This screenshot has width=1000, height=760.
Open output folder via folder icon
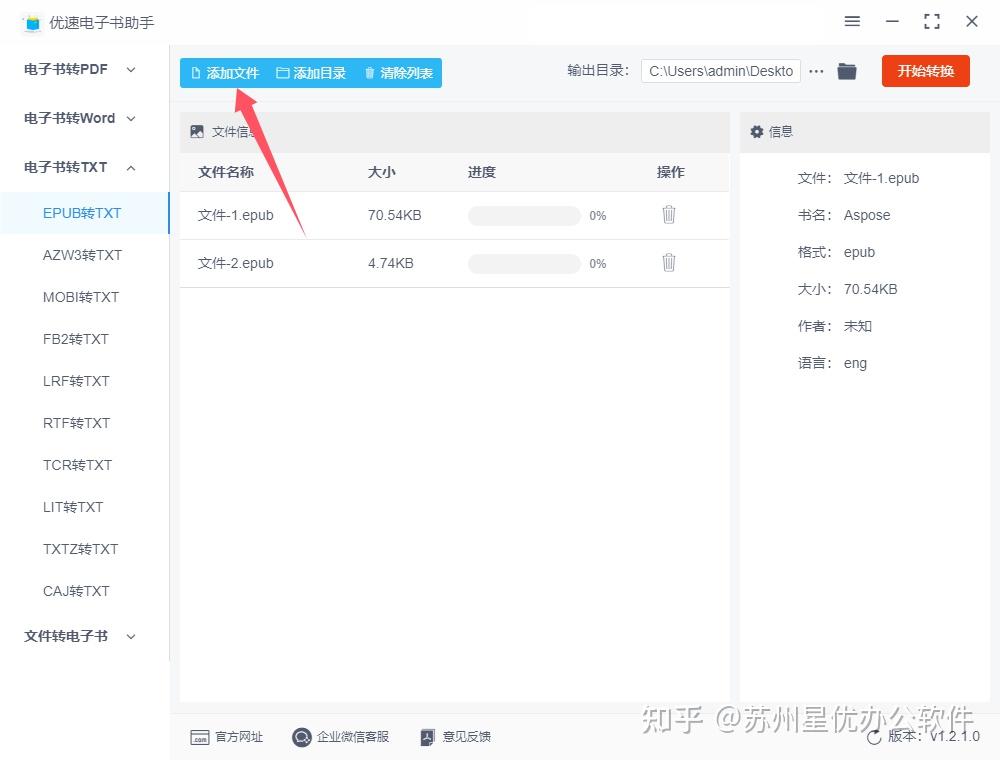pyautogui.click(x=846, y=71)
